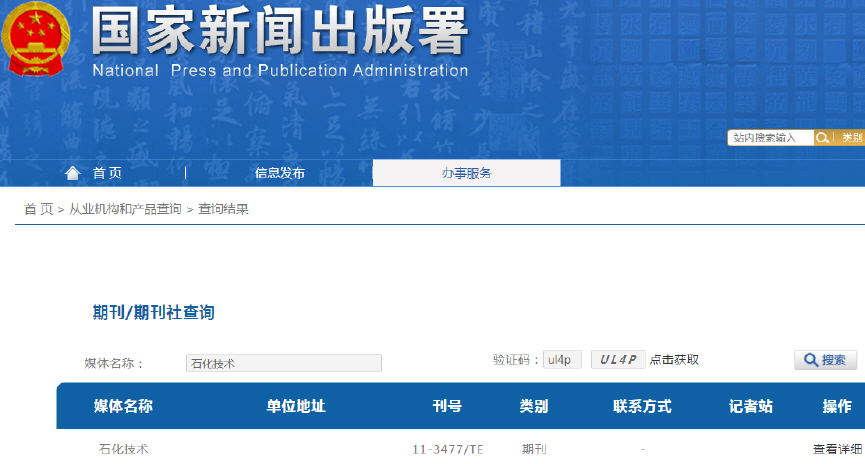Click the 搜索 button
This screenshot has width=865, height=464.
825,360
